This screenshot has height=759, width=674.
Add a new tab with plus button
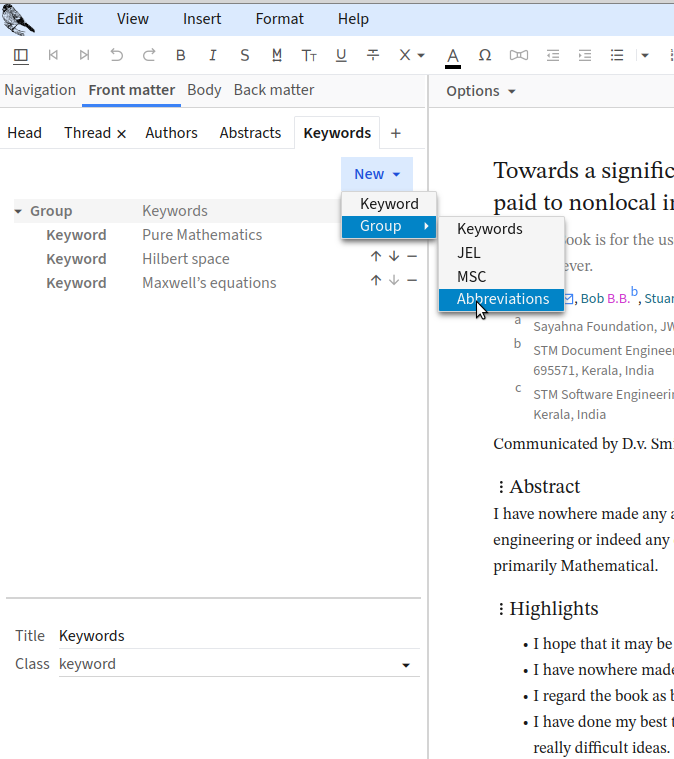coord(395,133)
